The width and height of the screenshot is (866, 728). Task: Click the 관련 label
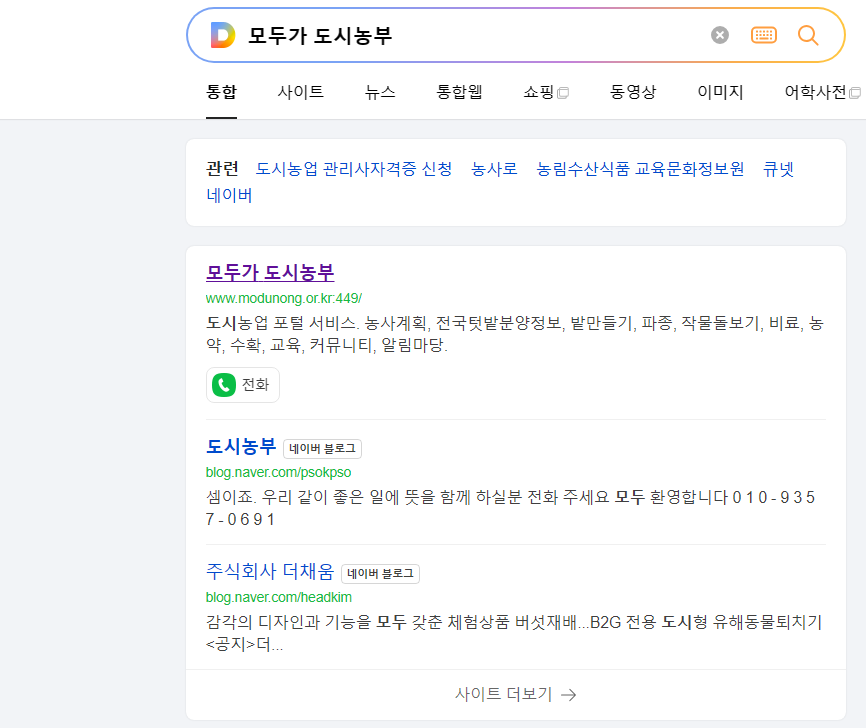point(222,169)
